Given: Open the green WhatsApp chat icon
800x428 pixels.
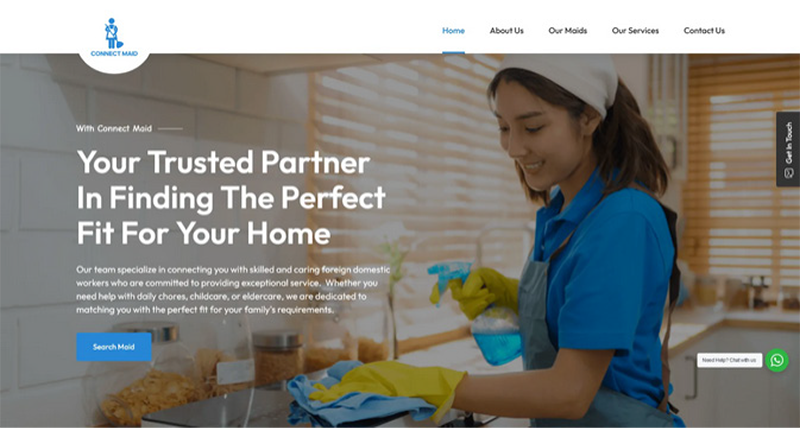Looking at the screenshot, I should point(777,360).
